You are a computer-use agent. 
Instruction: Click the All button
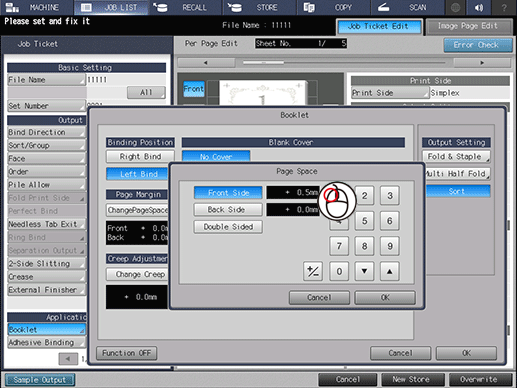(x=146, y=92)
